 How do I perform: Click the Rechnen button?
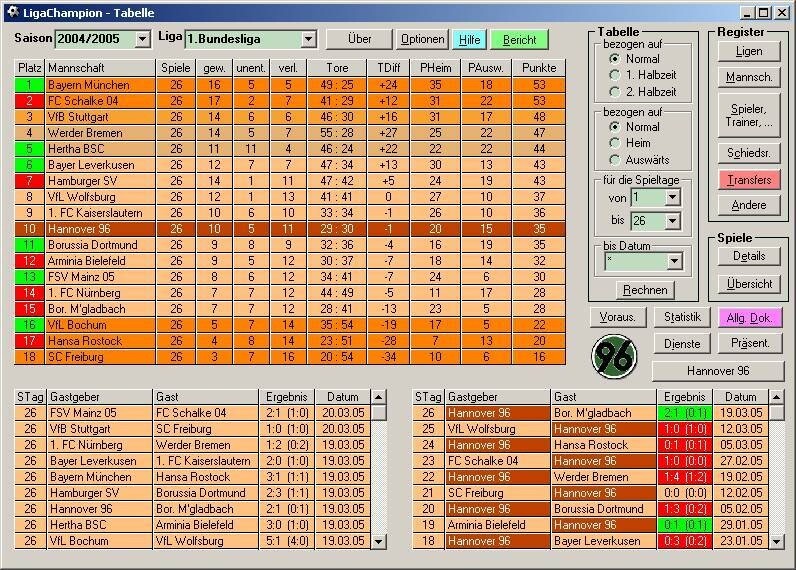click(x=645, y=290)
